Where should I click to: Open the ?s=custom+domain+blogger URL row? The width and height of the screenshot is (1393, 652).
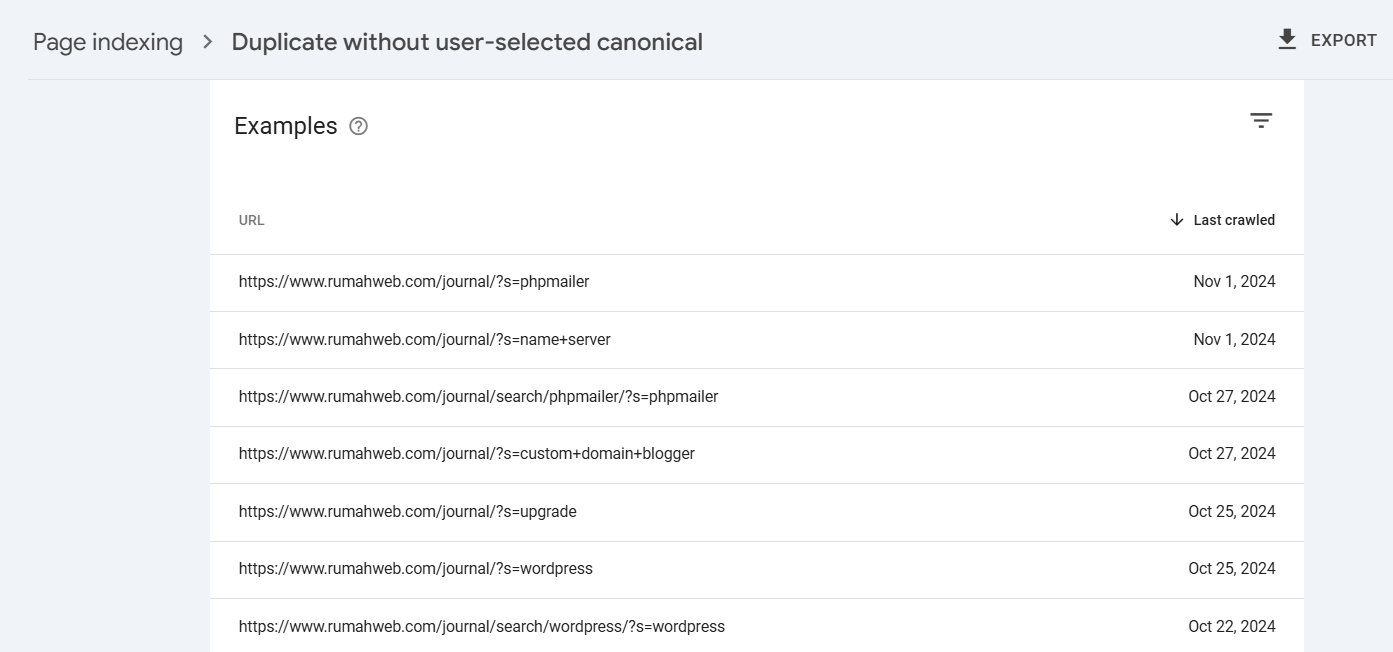pos(757,454)
